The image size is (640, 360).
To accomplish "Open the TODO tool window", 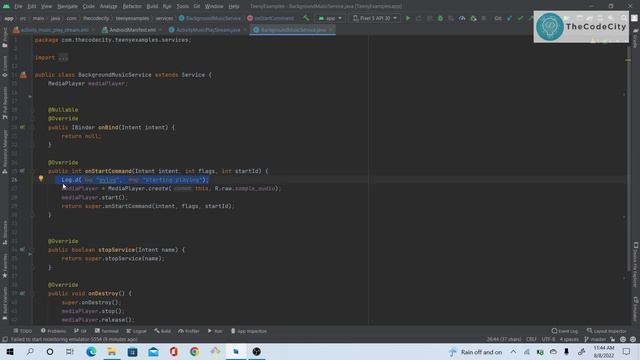I will pyautogui.click(x=22, y=331).
